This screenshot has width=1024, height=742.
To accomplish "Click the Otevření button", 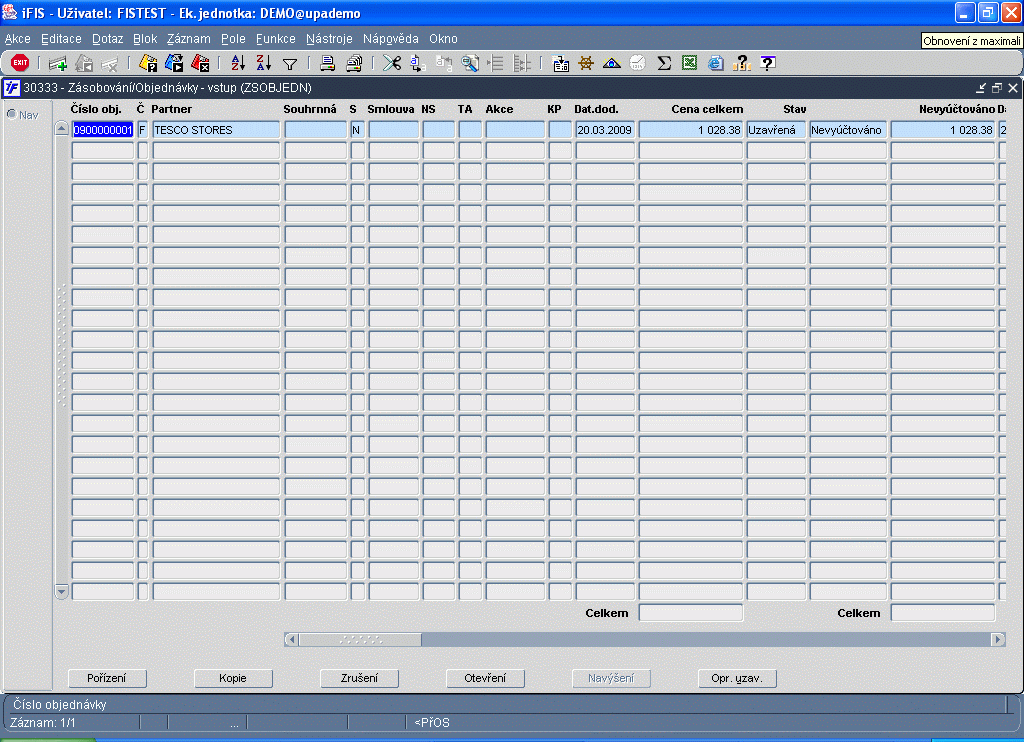I will [485, 678].
